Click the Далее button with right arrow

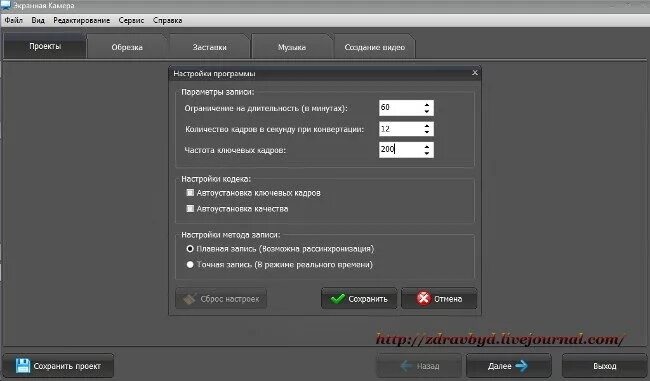pyautogui.click(x=508, y=366)
